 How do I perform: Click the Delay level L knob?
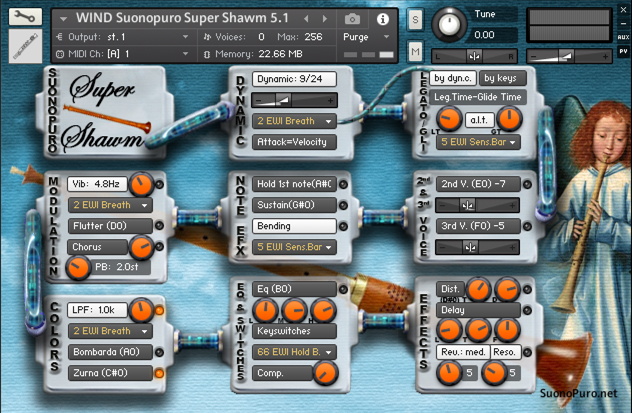[x=449, y=330]
